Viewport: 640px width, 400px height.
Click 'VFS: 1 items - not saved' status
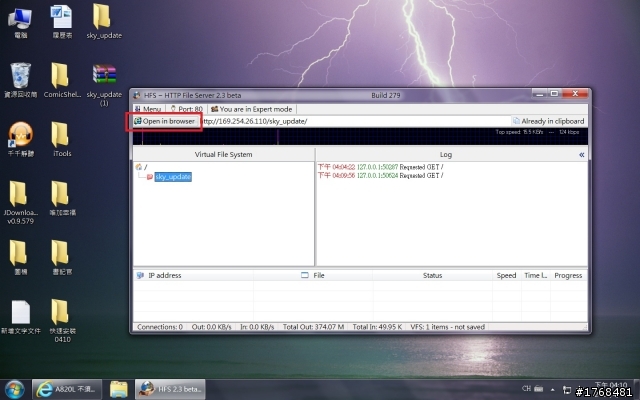coord(447,327)
